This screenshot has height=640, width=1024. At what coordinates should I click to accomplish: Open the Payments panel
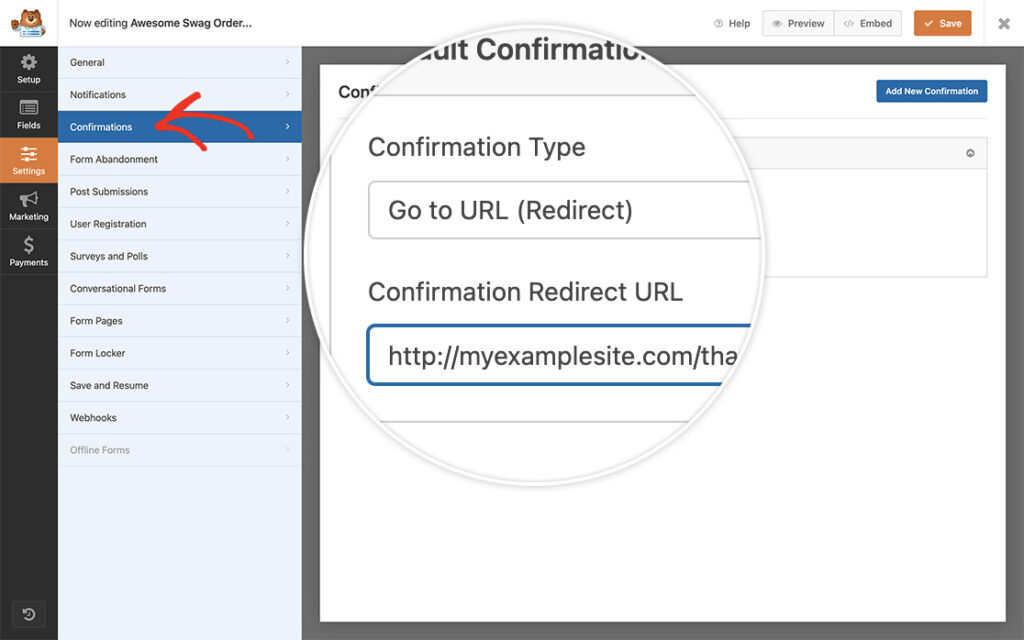(x=28, y=251)
